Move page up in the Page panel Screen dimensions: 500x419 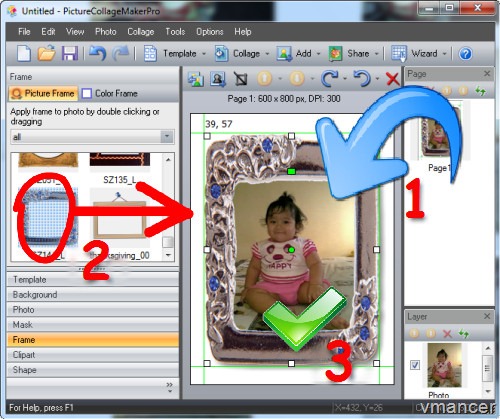click(x=447, y=90)
